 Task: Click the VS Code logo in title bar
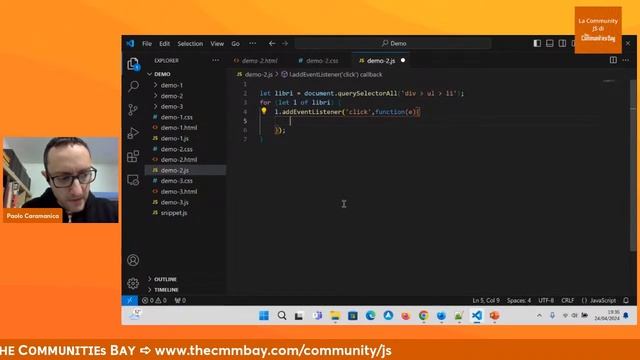pos(130,43)
